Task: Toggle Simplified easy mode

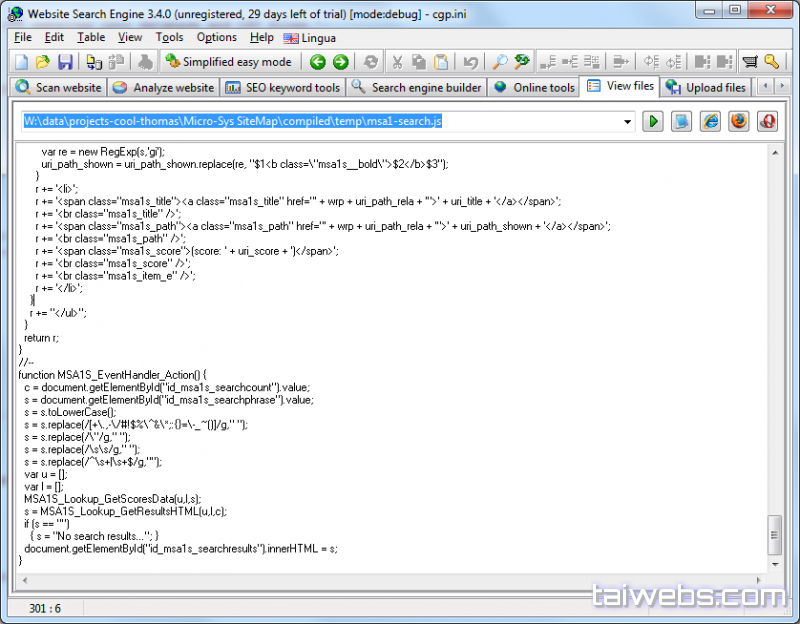Action: [x=229, y=62]
